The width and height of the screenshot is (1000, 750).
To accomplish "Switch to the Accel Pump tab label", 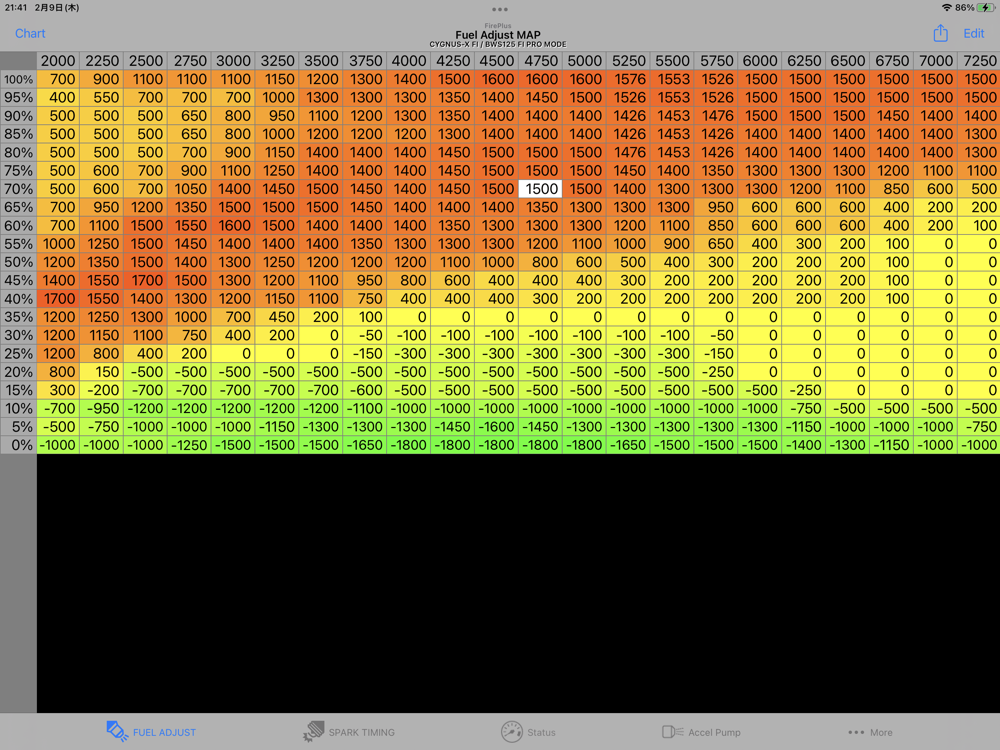I will tap(714, 732).
